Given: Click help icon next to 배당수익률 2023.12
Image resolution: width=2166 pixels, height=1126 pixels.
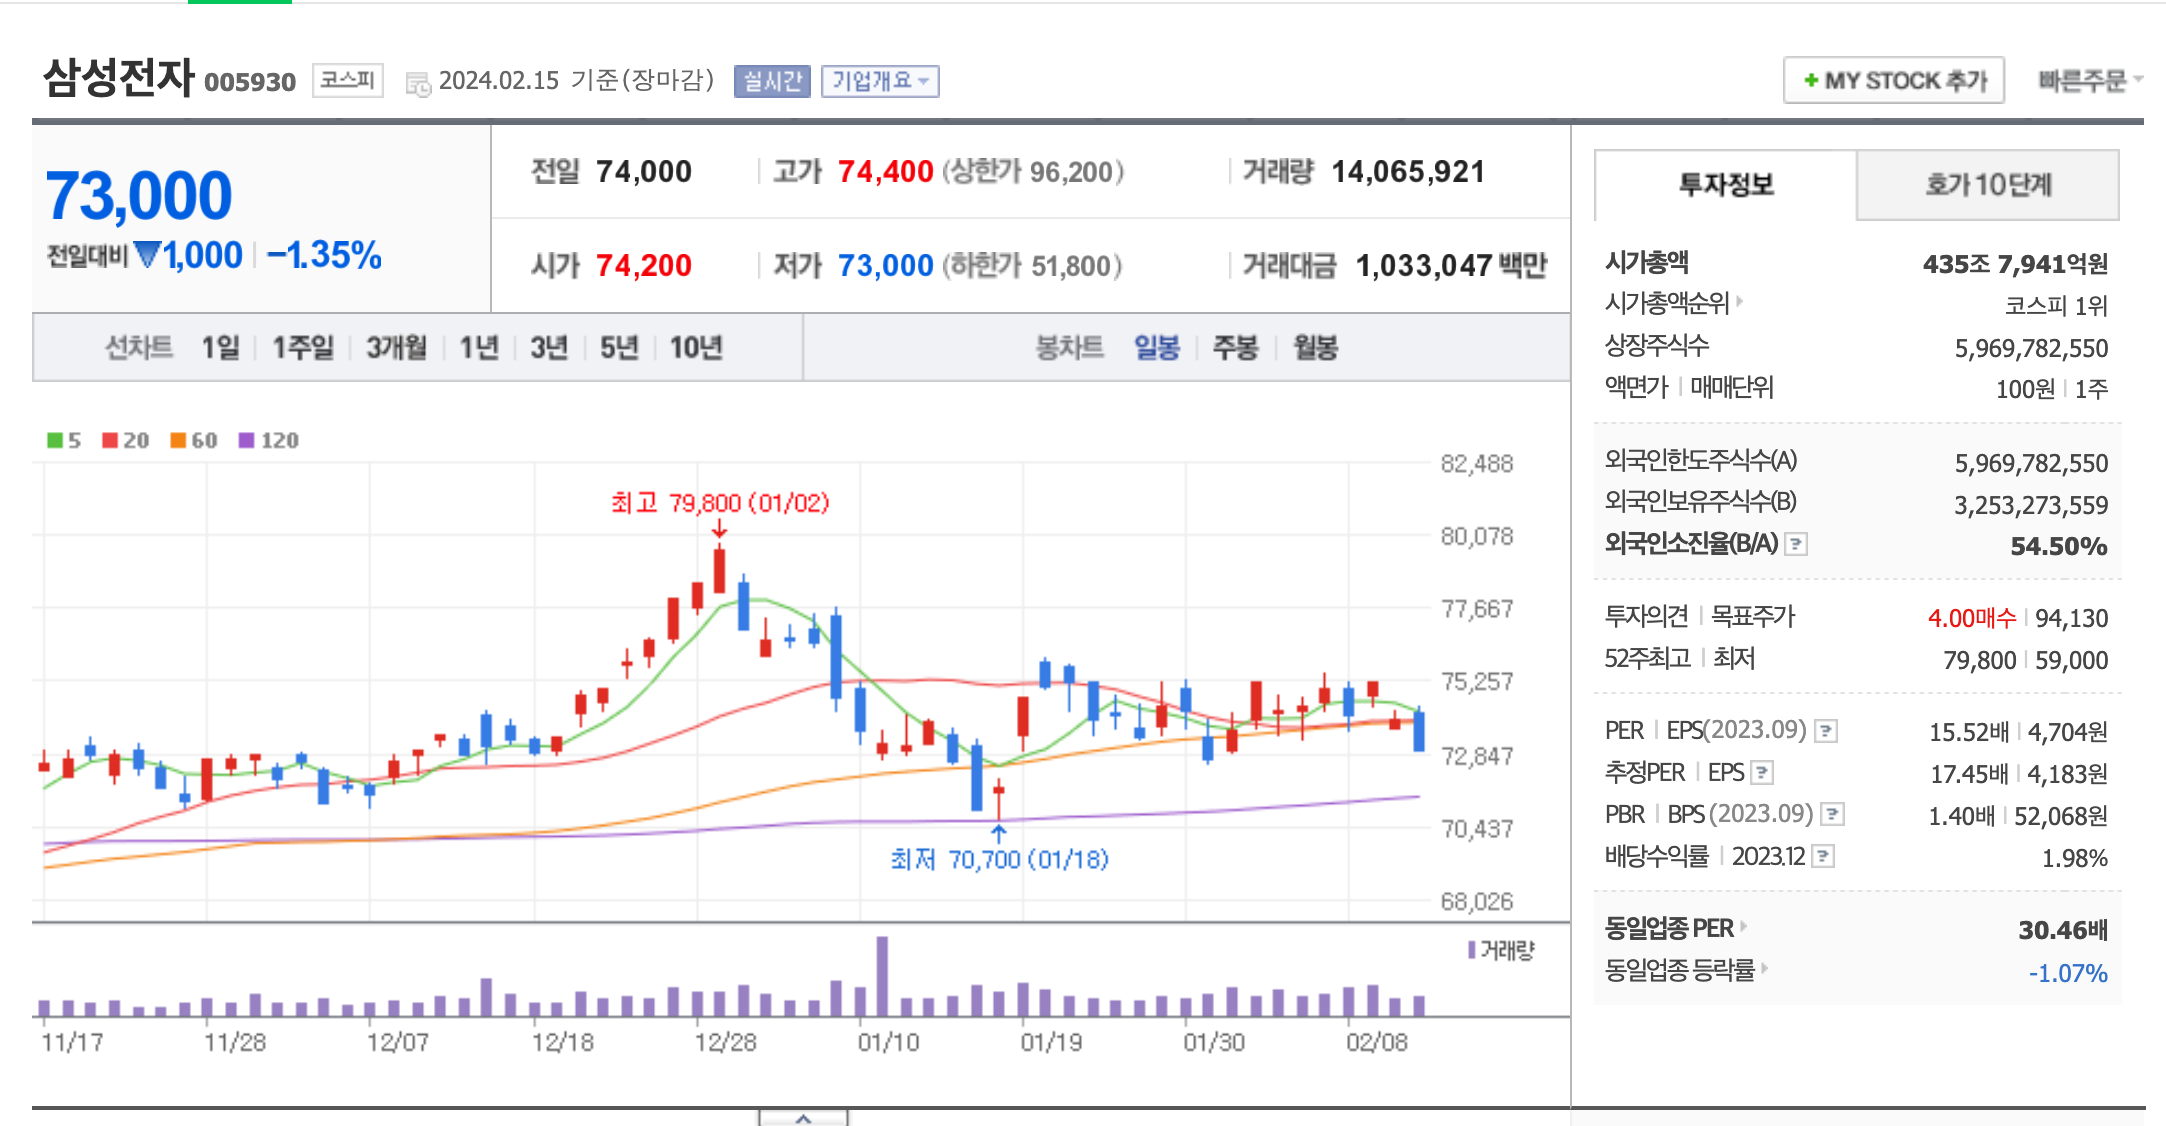Looking at the screenshot, I should tap(1823, 857).
